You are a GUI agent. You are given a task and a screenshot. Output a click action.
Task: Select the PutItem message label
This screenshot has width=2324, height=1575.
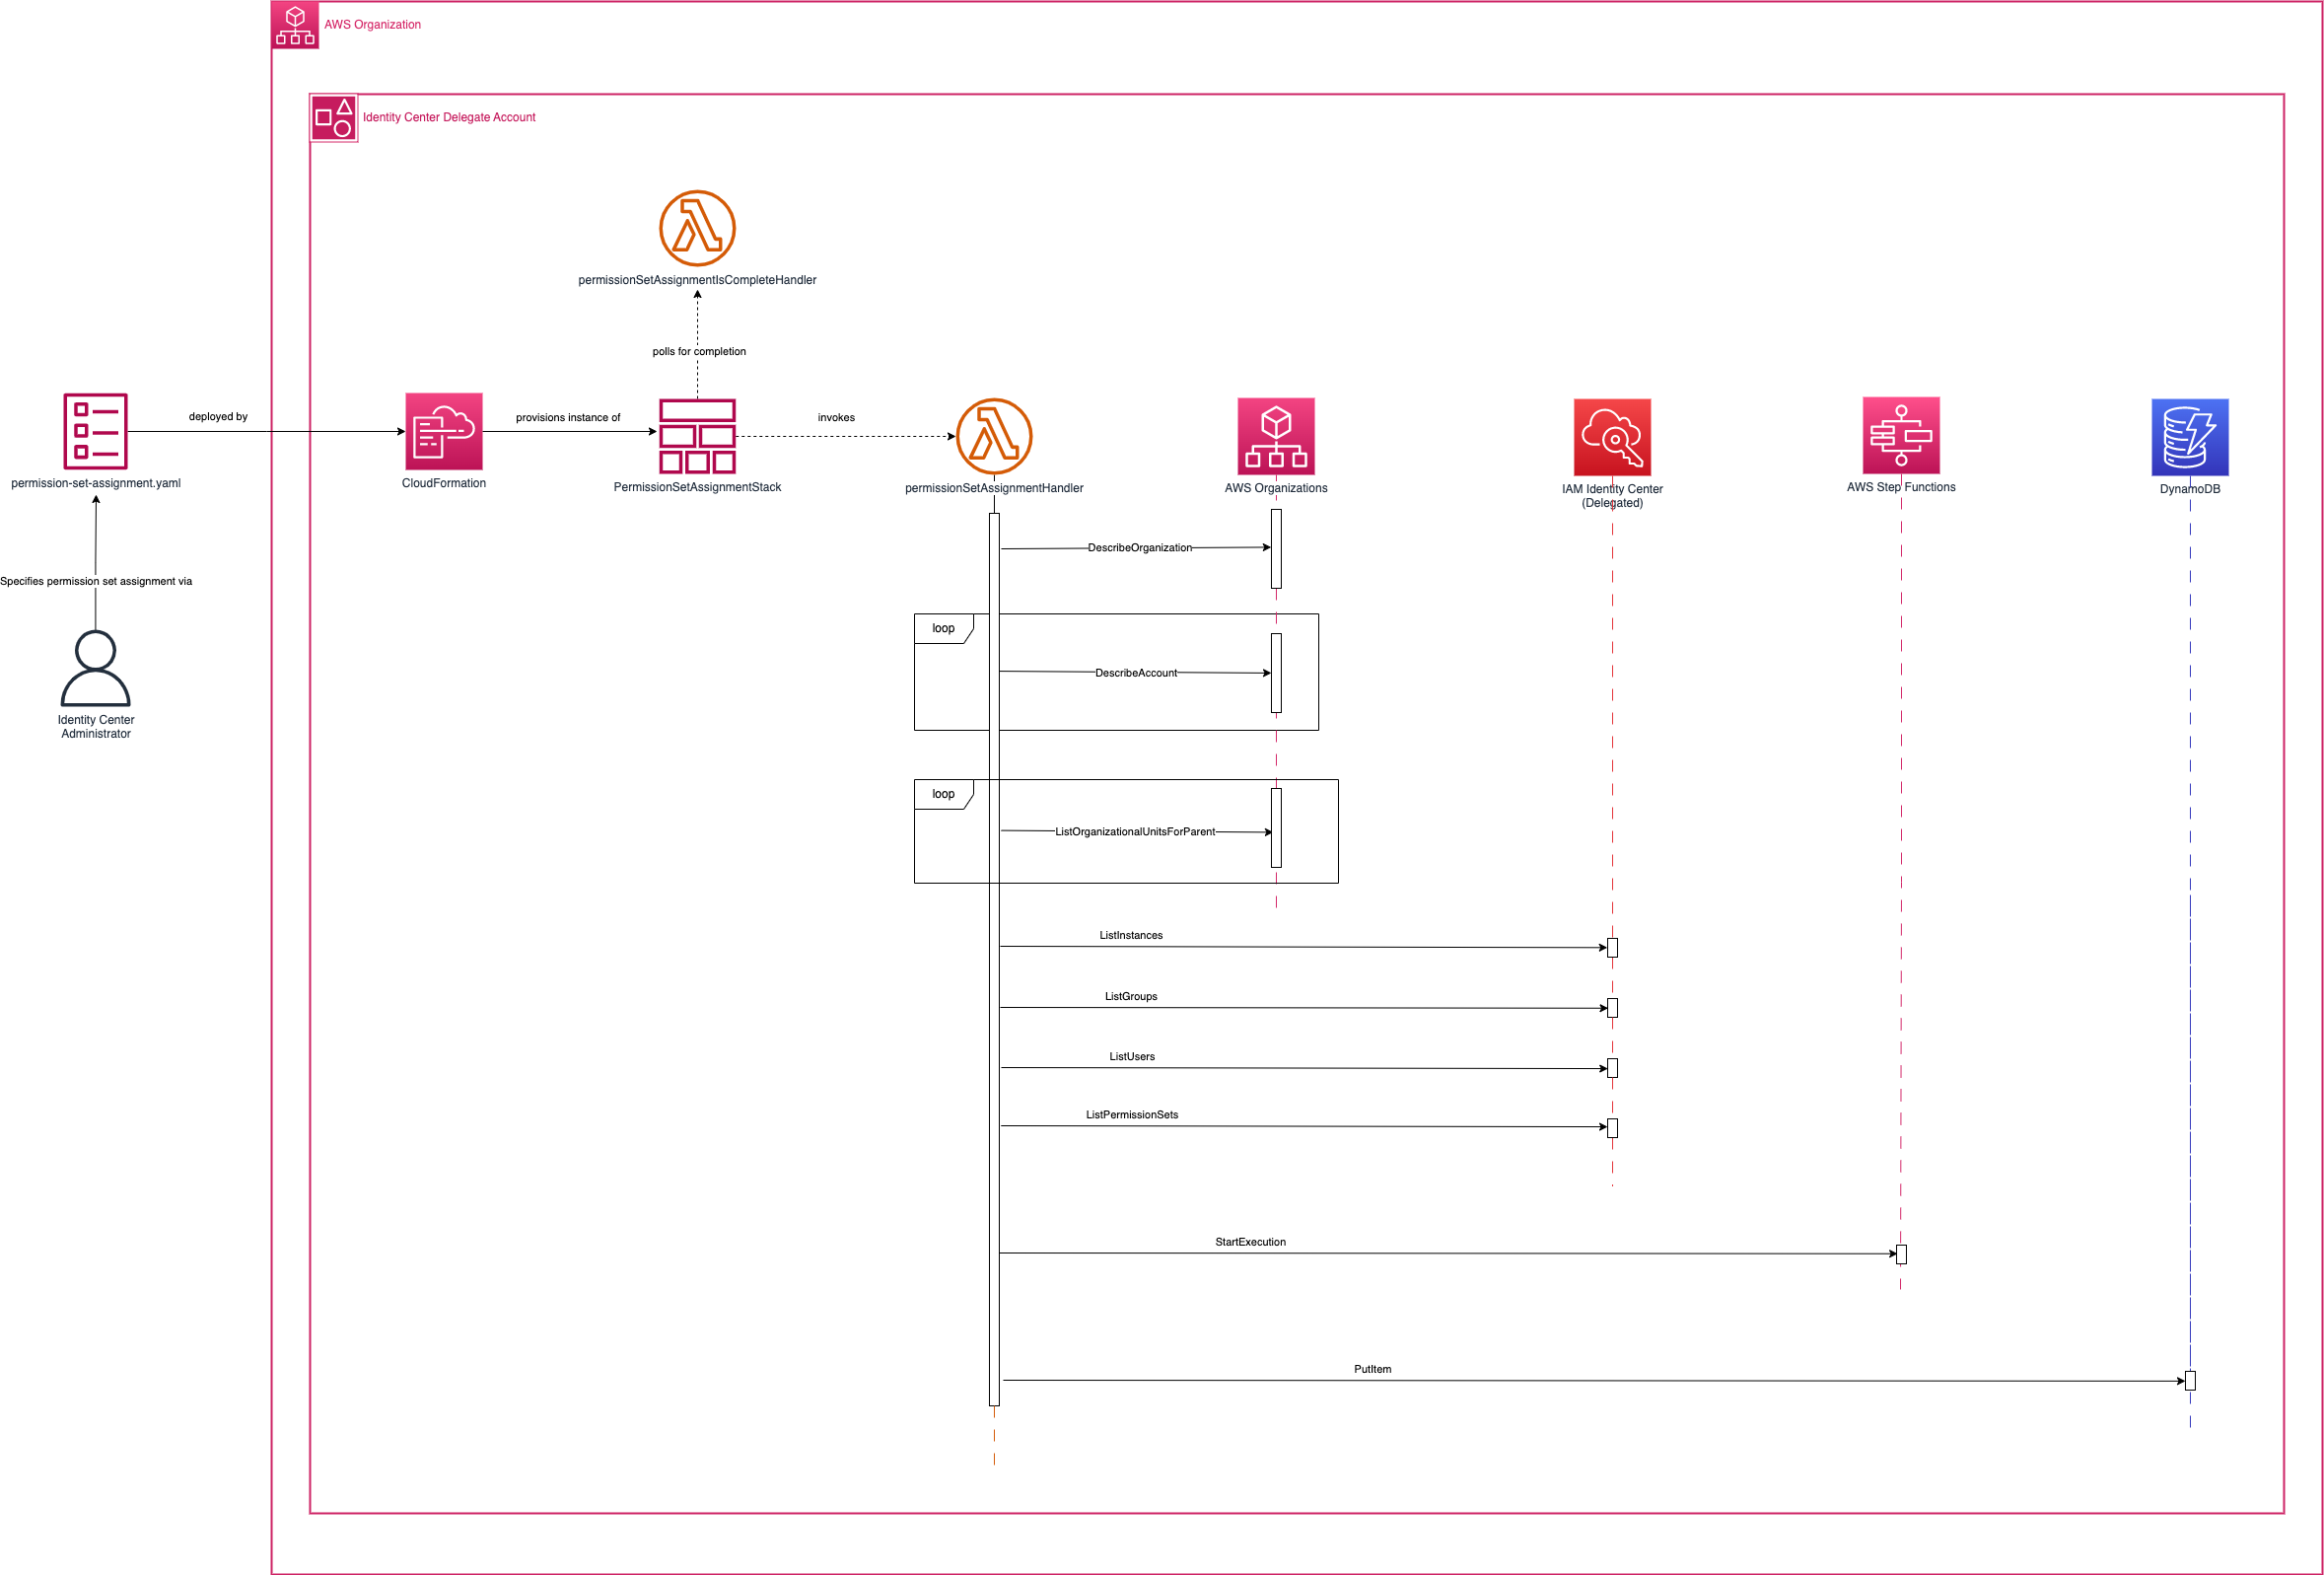coord(1372,1369)
